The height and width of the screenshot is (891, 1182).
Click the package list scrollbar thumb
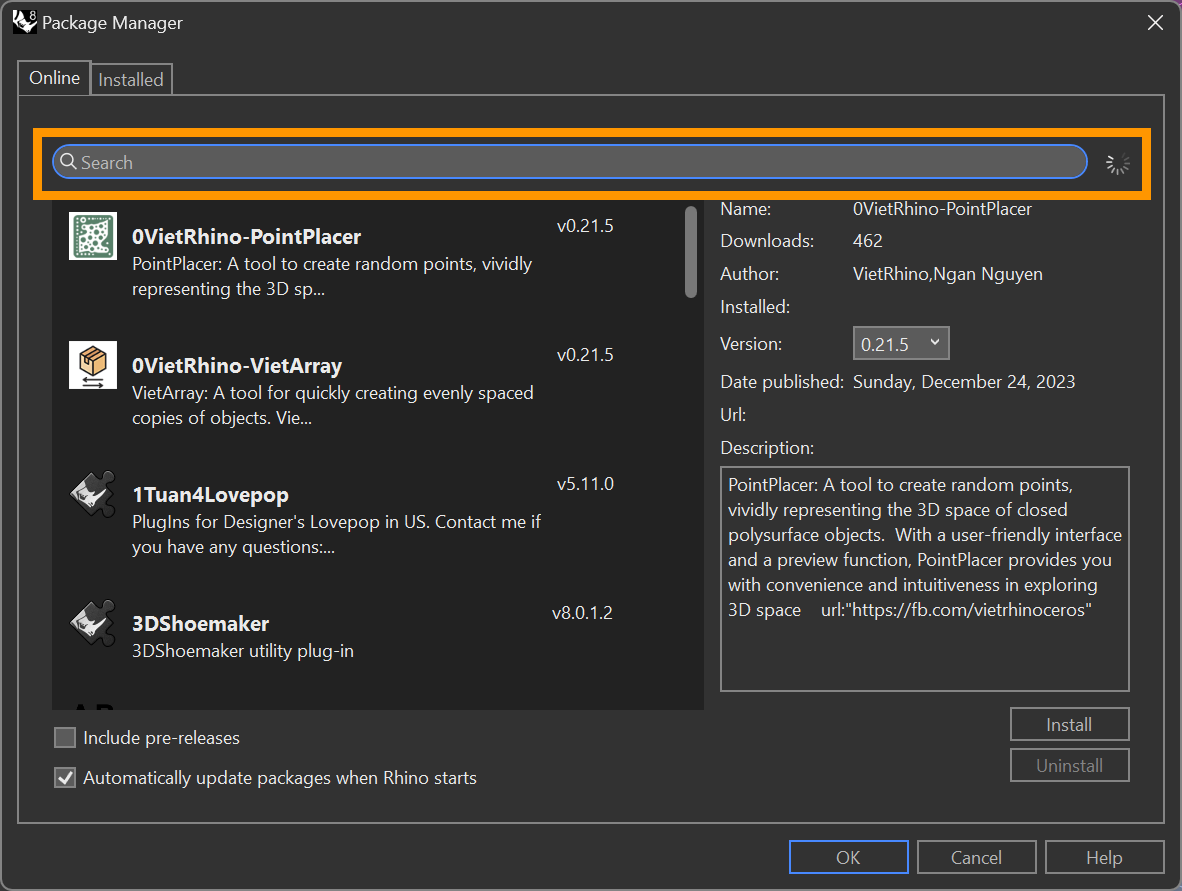(691, 252)
